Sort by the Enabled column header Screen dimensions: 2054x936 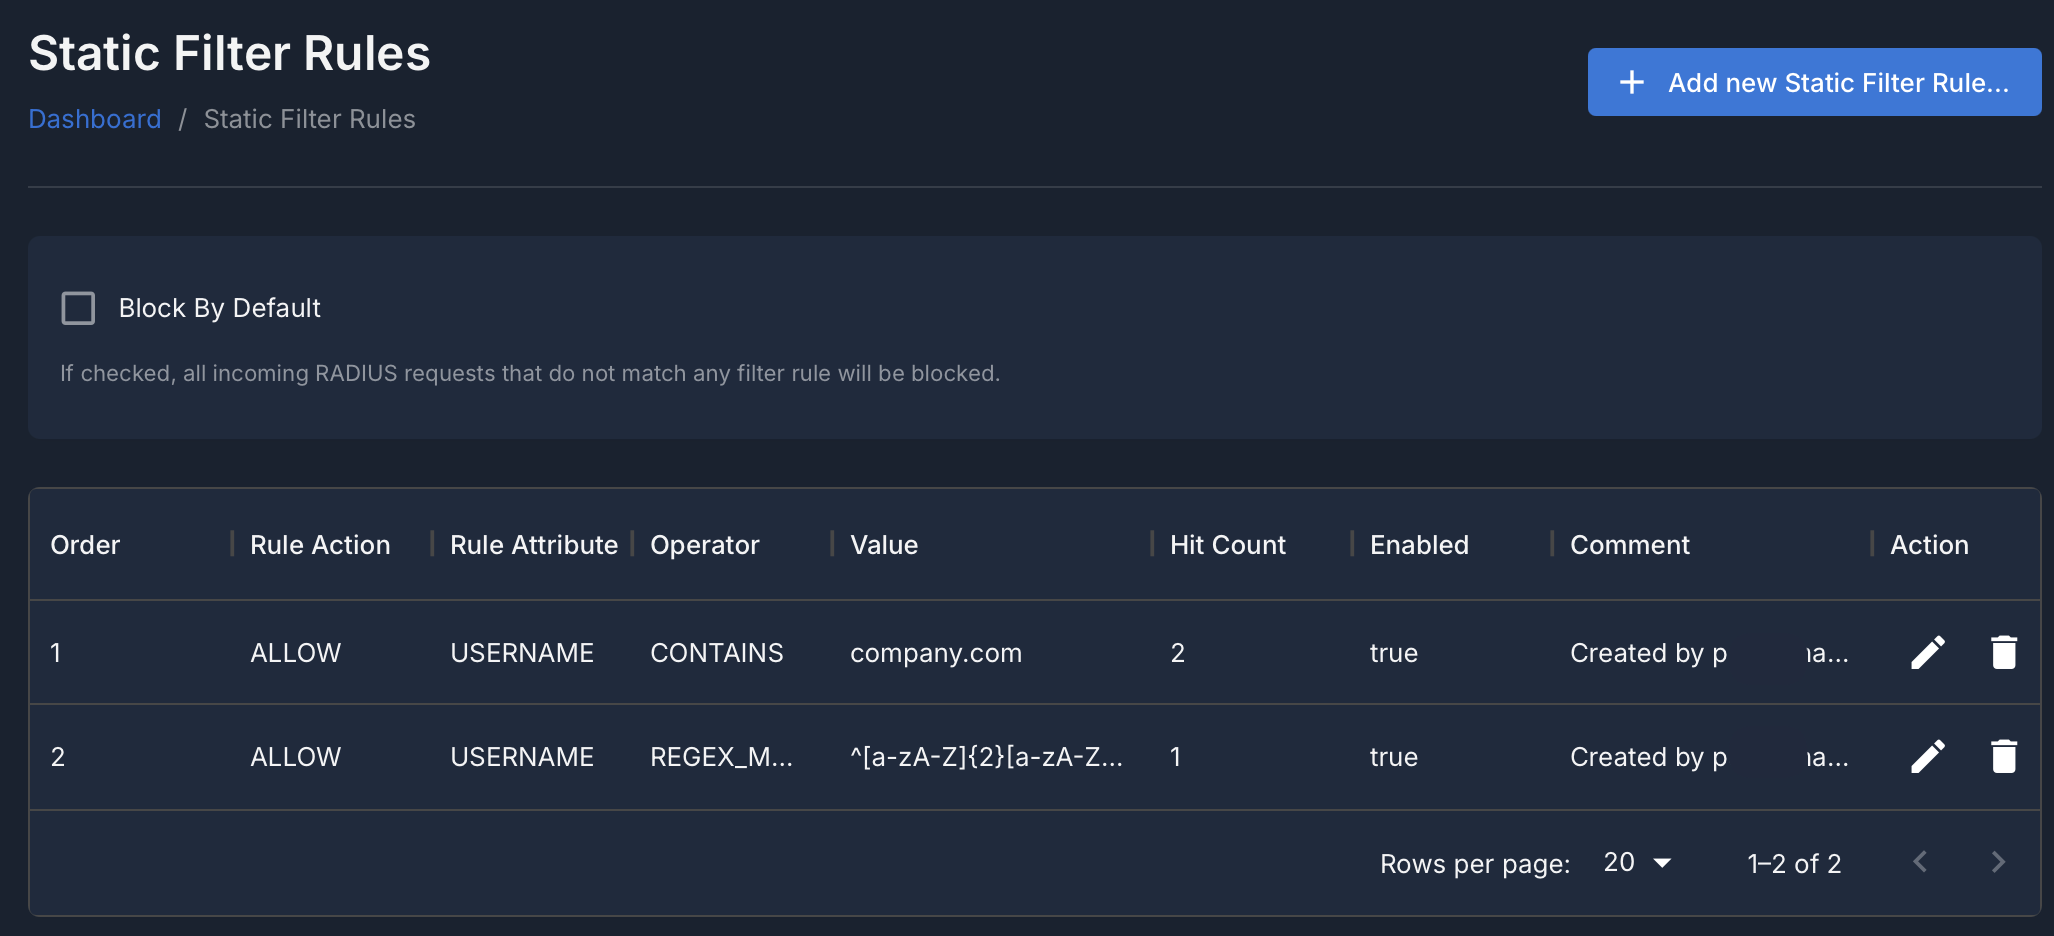[1419, 545]
